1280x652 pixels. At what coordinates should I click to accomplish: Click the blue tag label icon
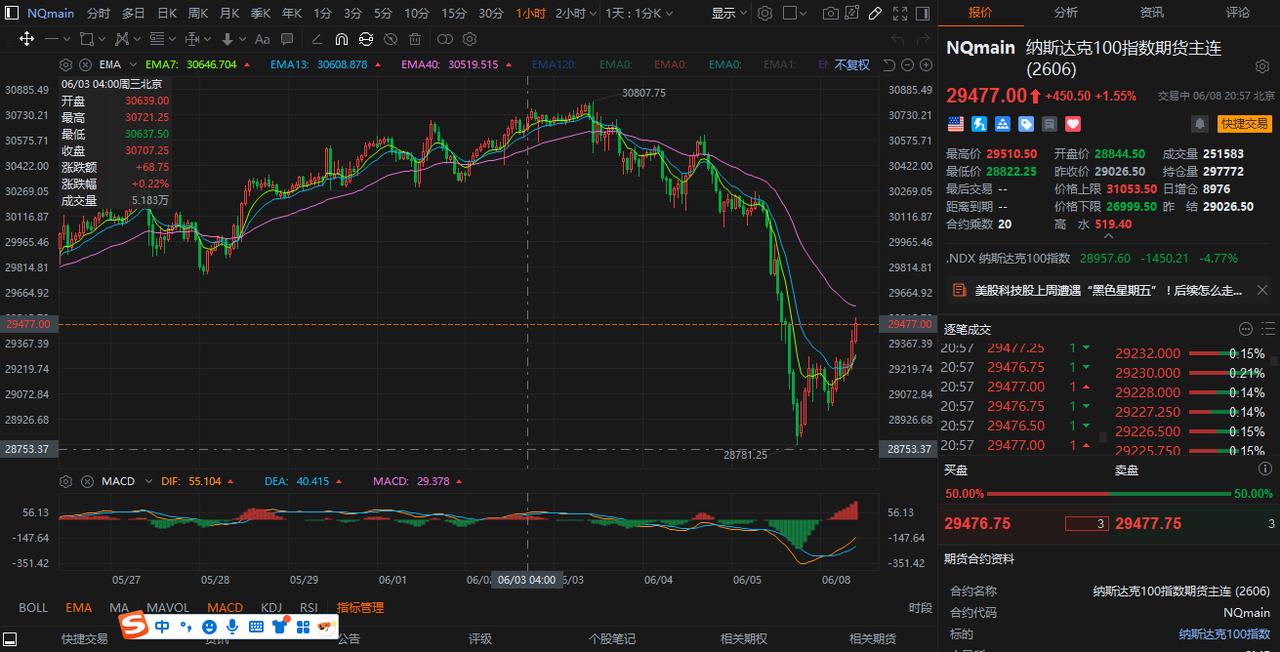[1026, 124]
